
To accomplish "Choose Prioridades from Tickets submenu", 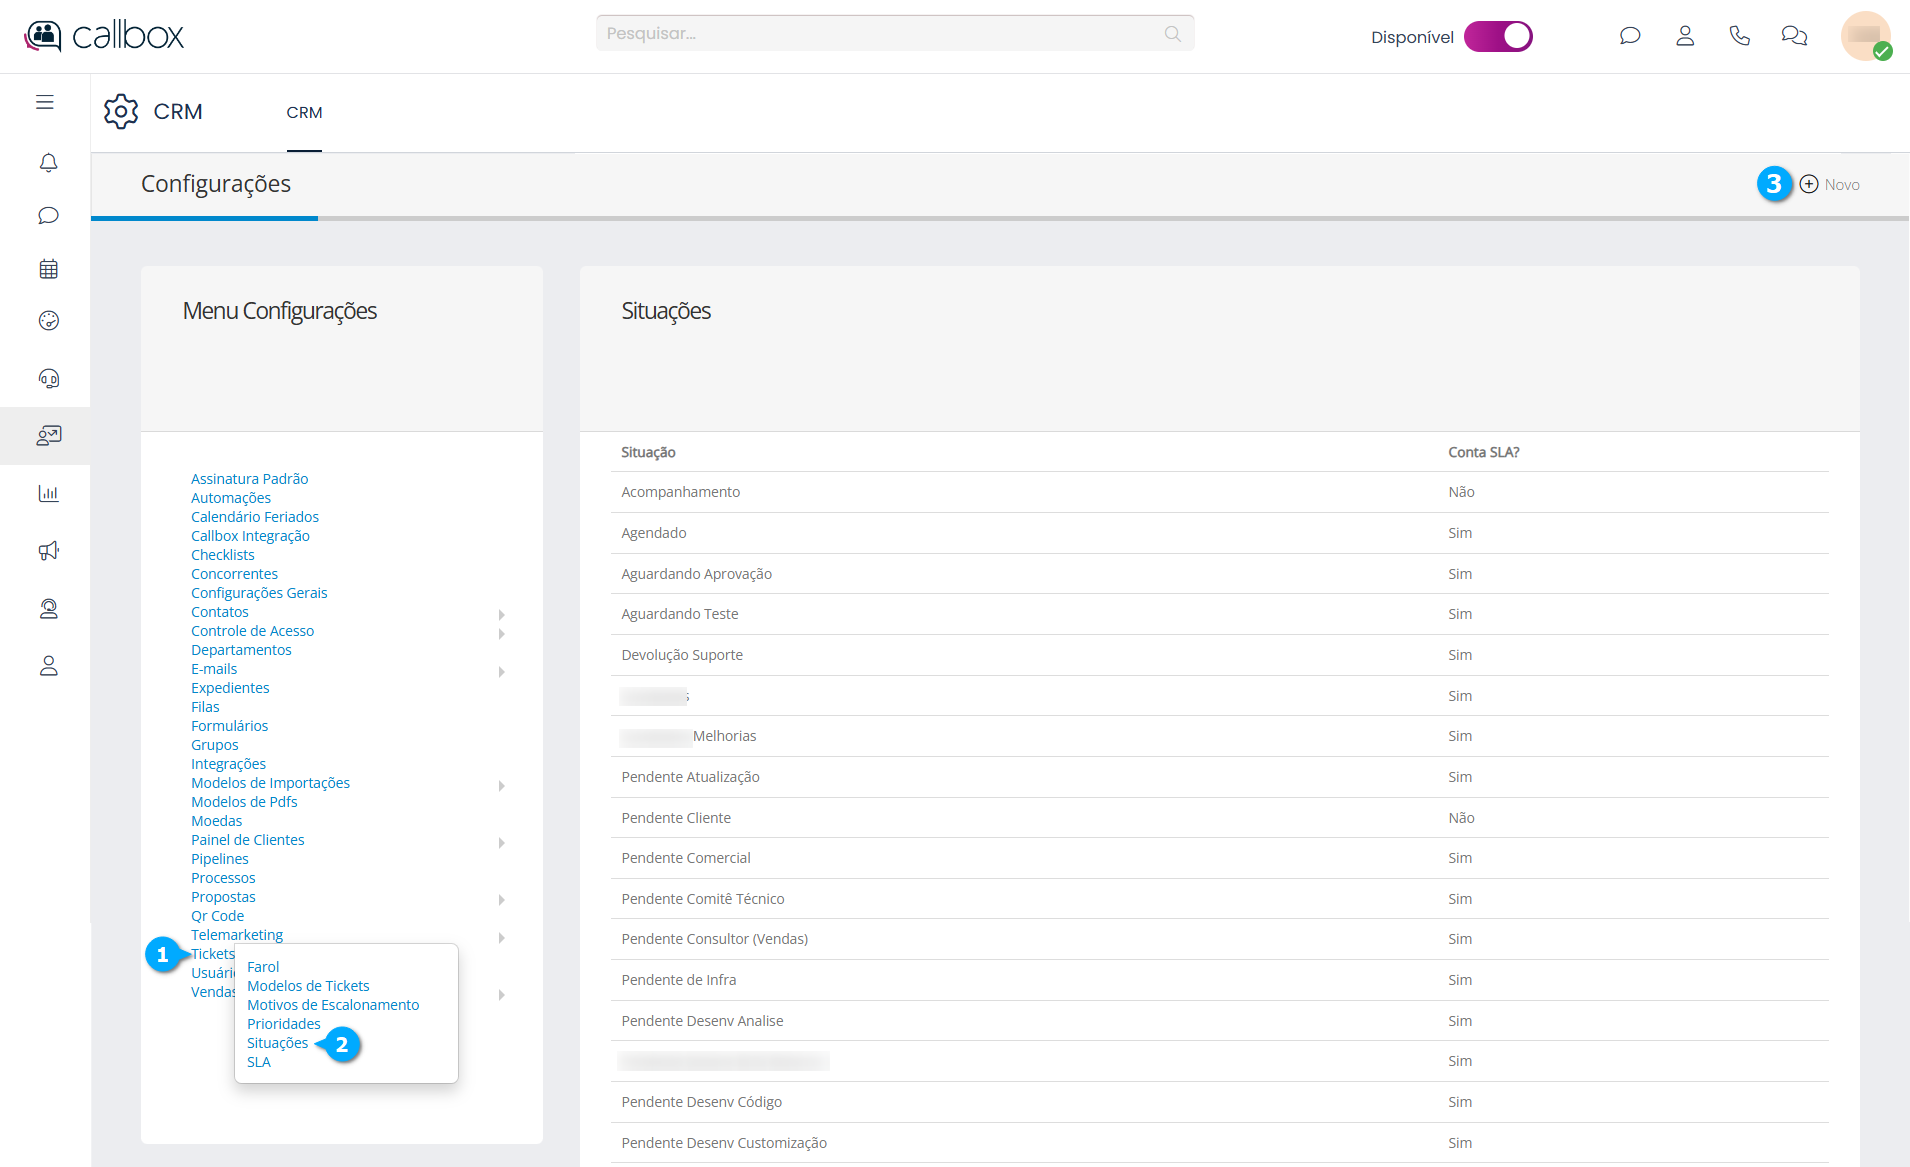I will pyautogui.click(x=283, y=1024).
